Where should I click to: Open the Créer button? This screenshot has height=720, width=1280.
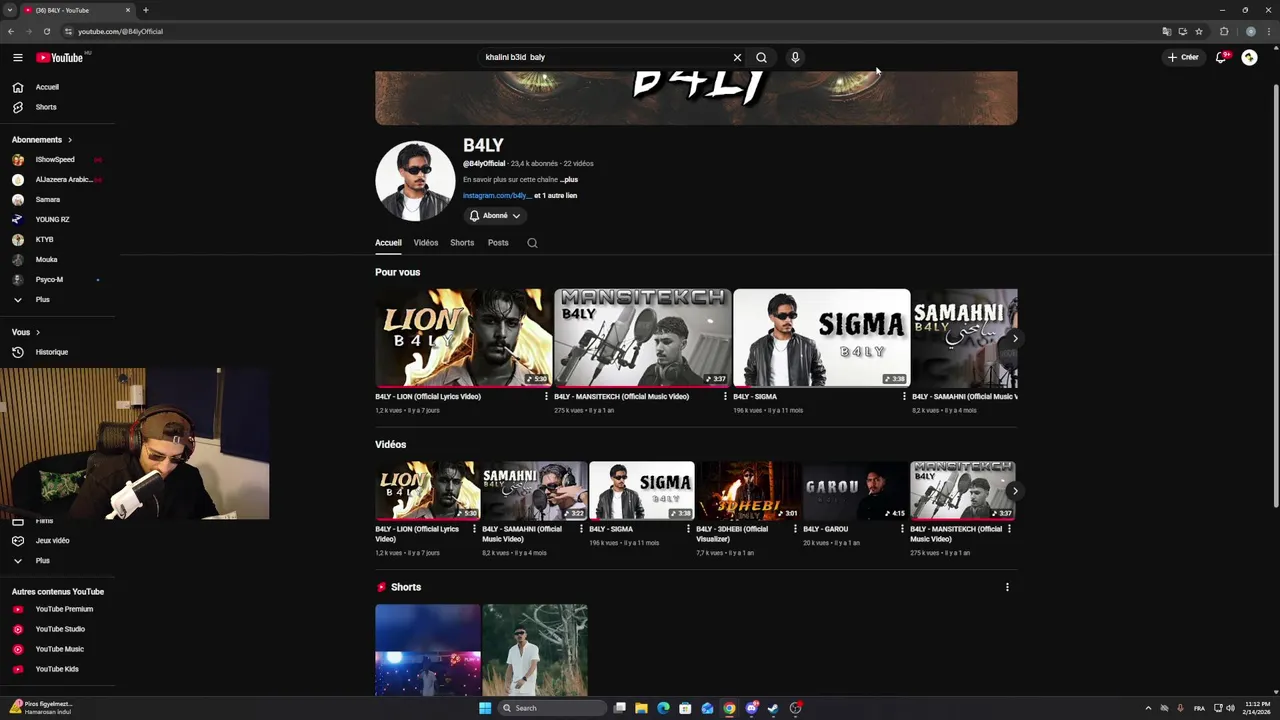(1183, 58)
